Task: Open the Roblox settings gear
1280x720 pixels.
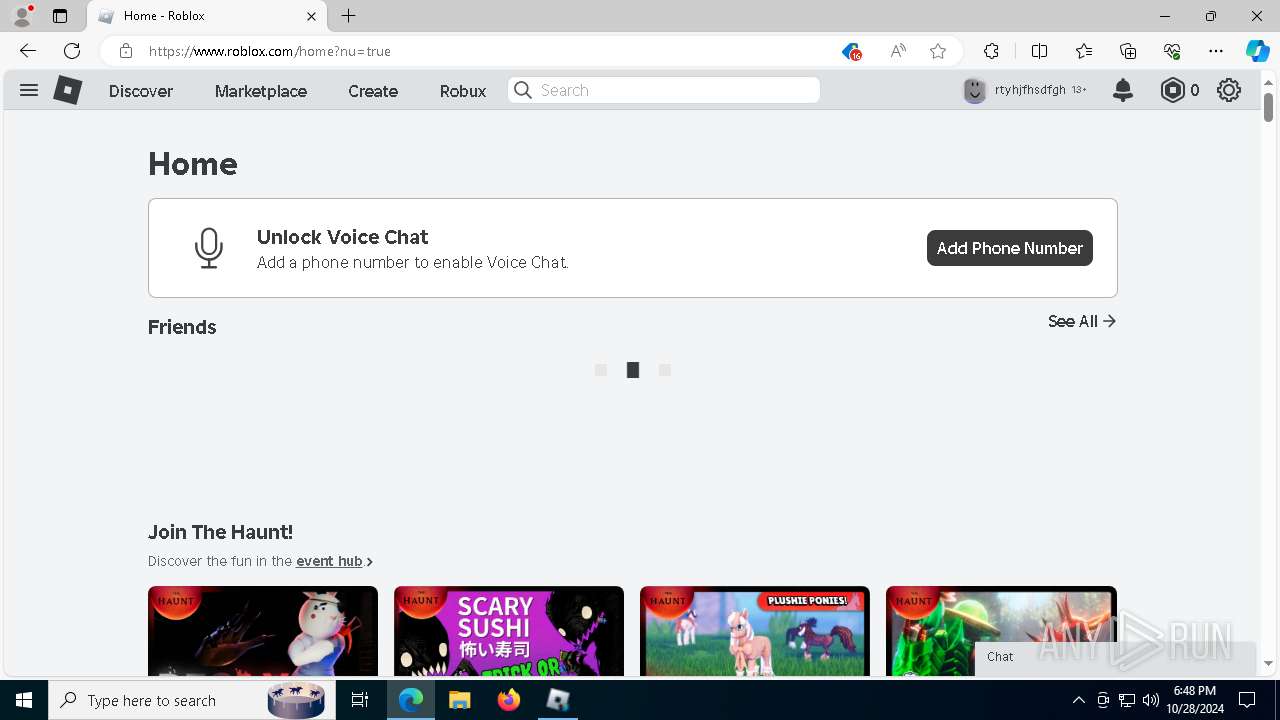Action: click(1229, 90)
